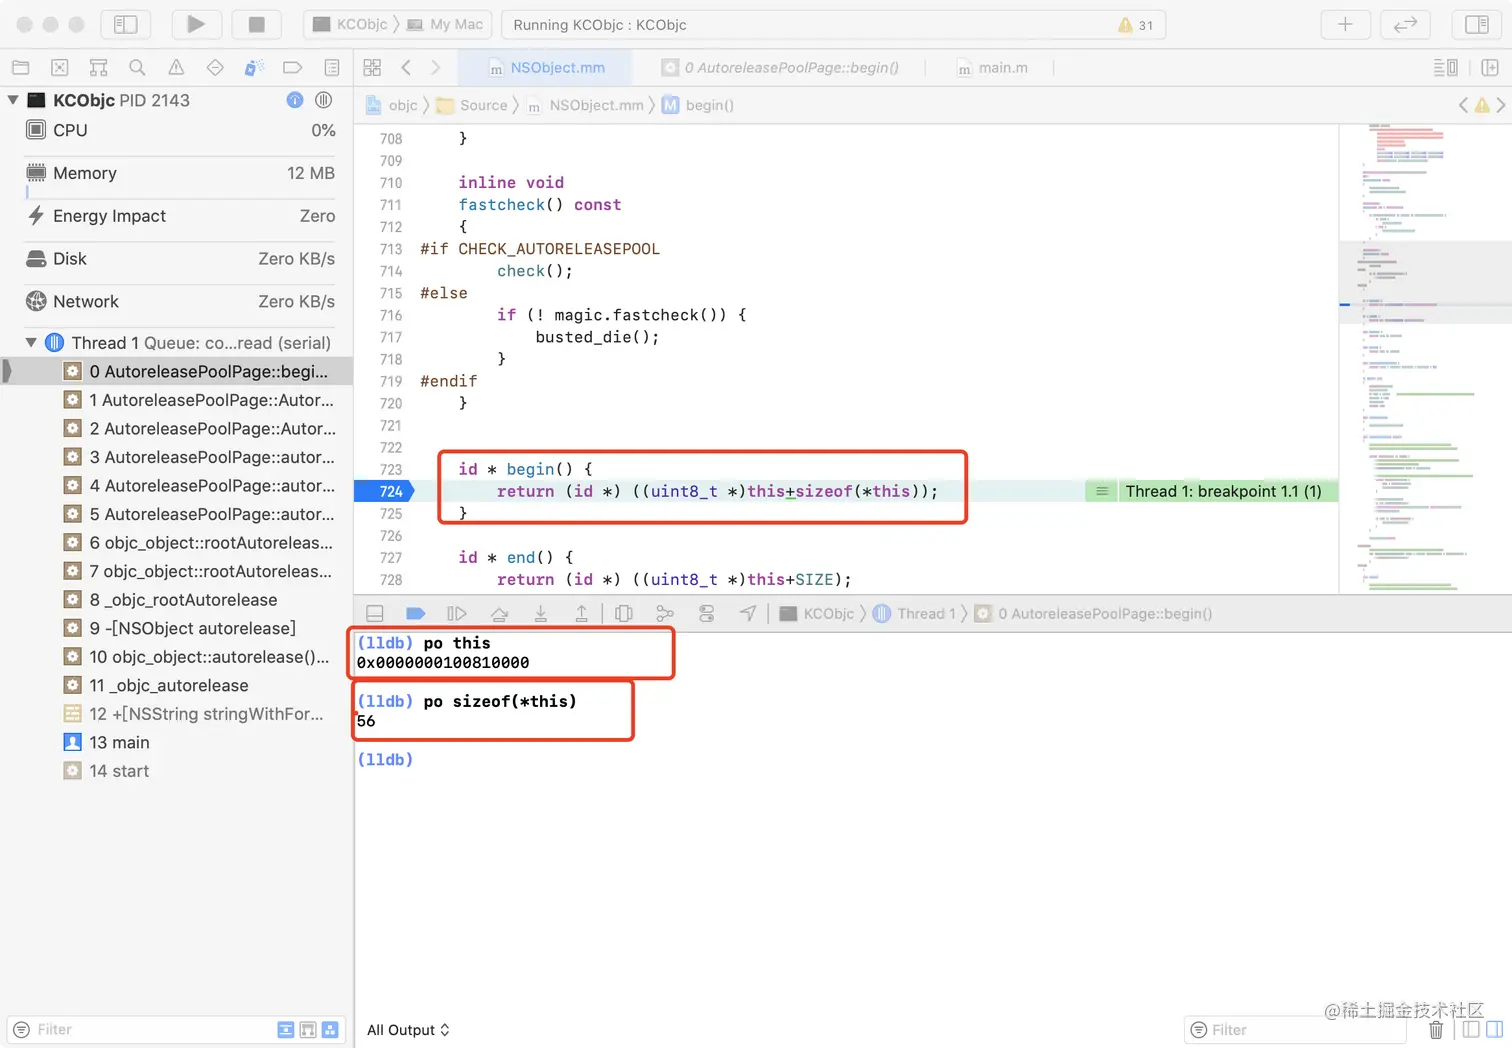Open the begin() jump bar segment
The image size is (1512, 1048).
click(x=698, y=105)
